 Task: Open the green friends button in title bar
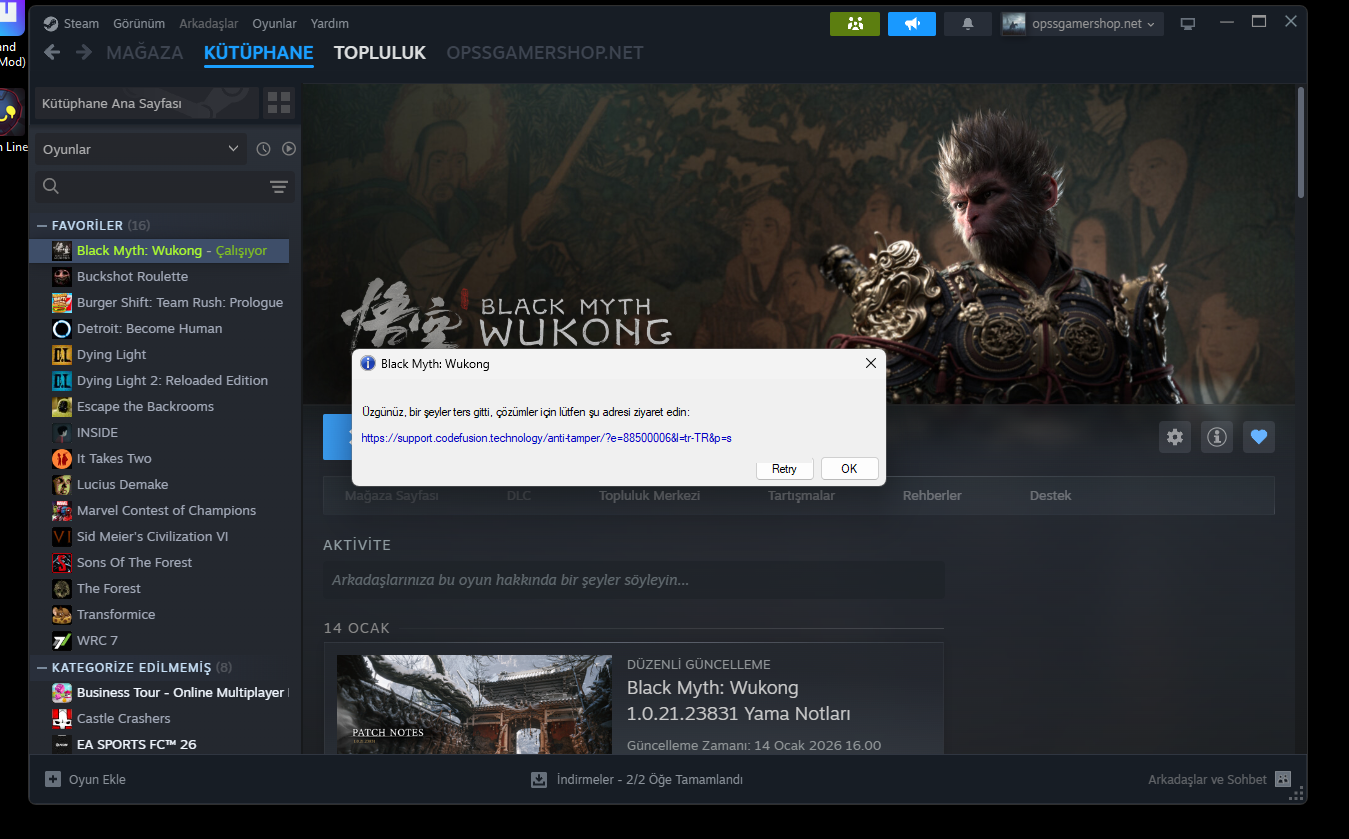pyautogui.click(x=854, y=24)
